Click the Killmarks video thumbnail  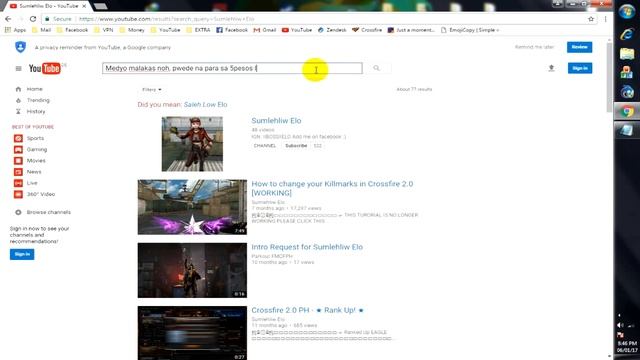click(192, 207)
